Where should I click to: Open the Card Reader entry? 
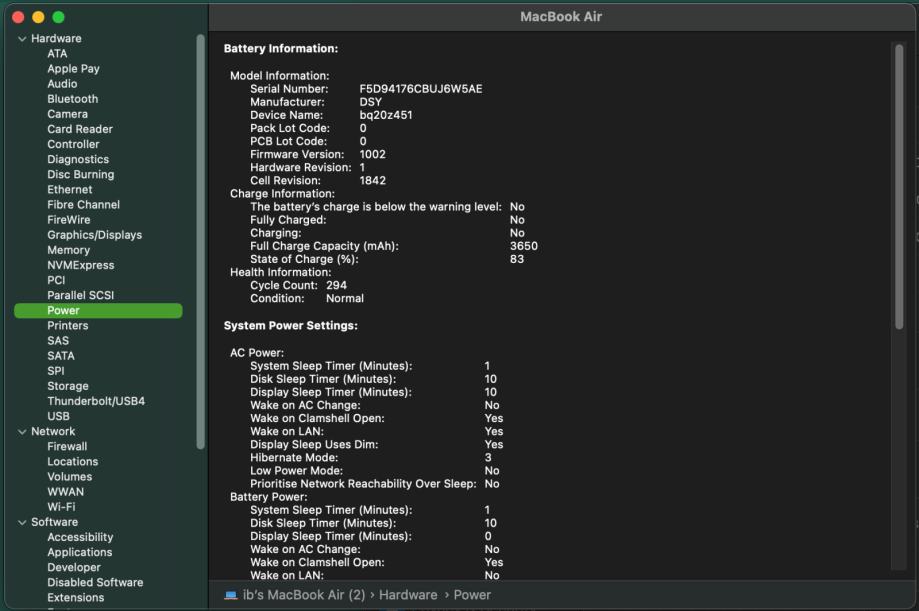click(80, 129)
